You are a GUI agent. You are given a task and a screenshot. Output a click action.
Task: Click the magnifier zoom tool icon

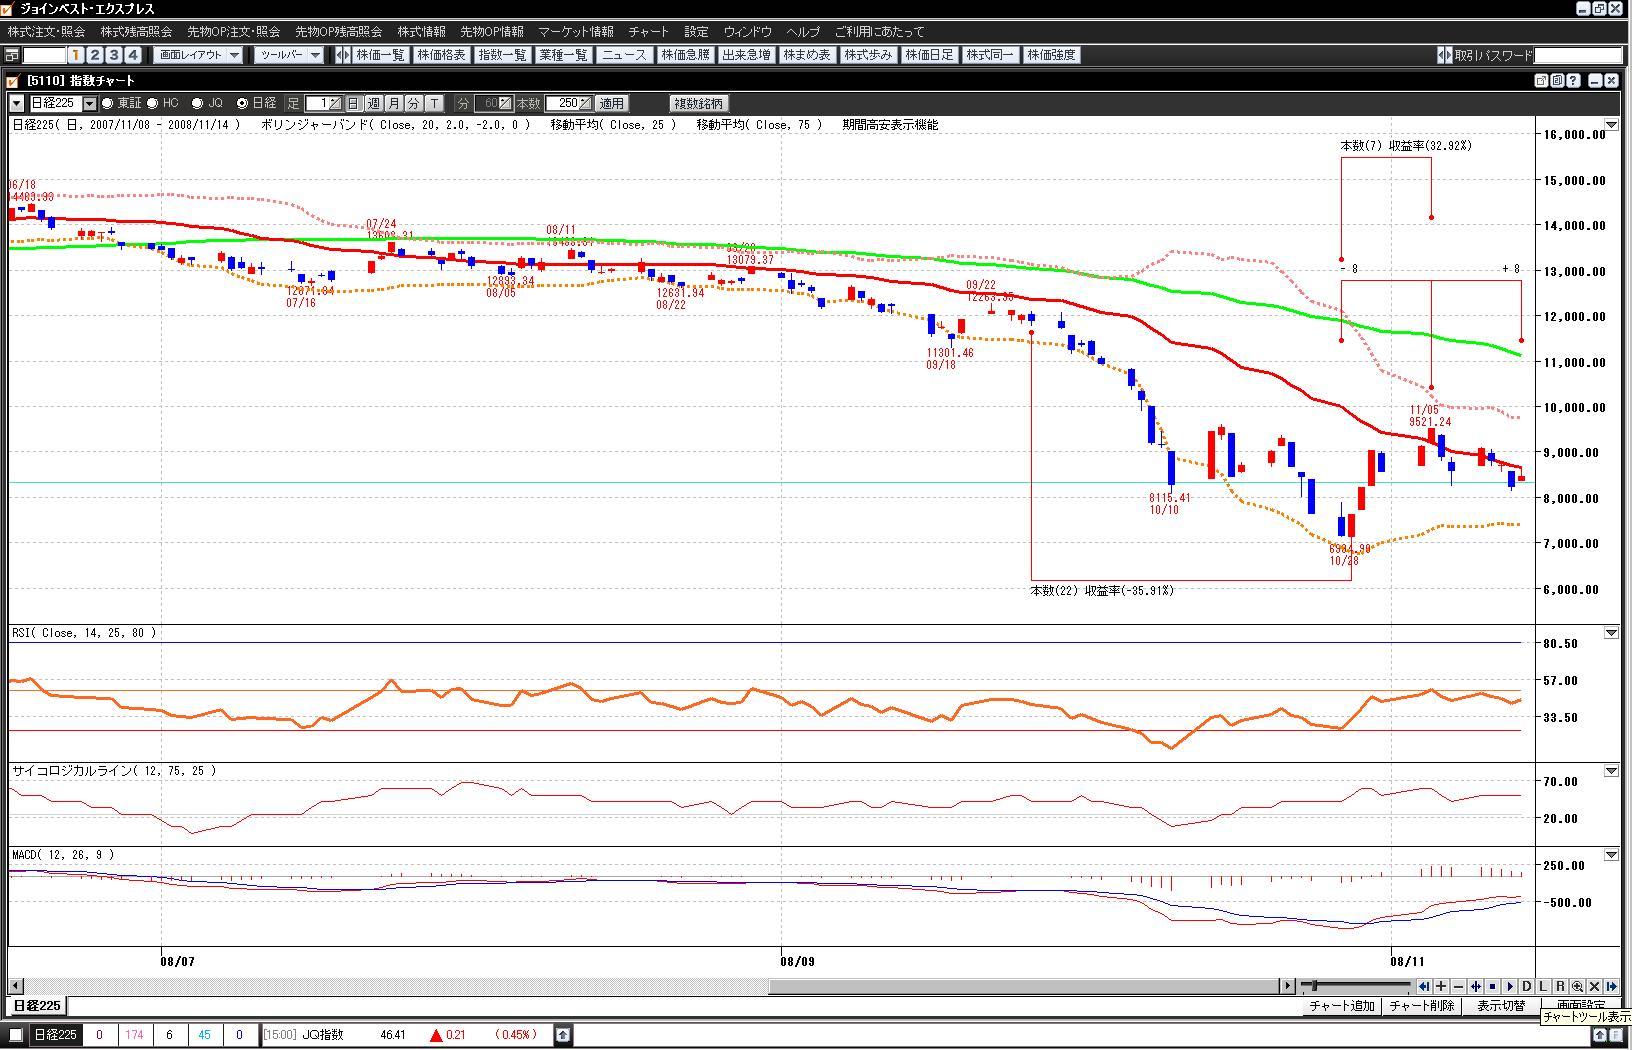(x=1577, y=986)
